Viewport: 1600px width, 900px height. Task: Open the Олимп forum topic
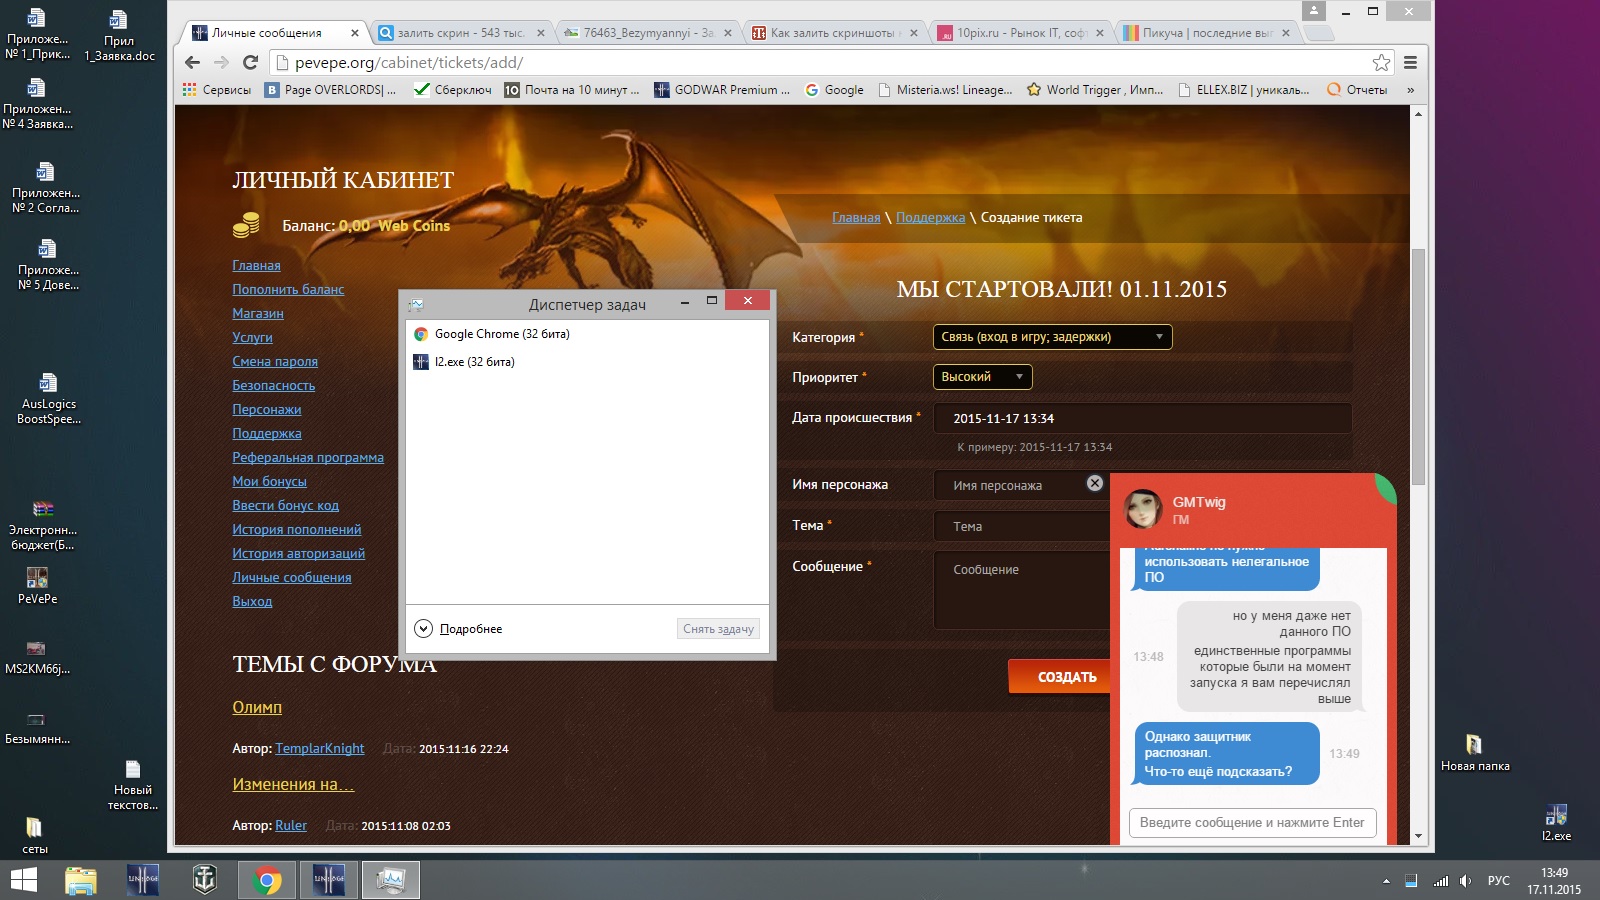pyautogui.click(x=257, y=707)
